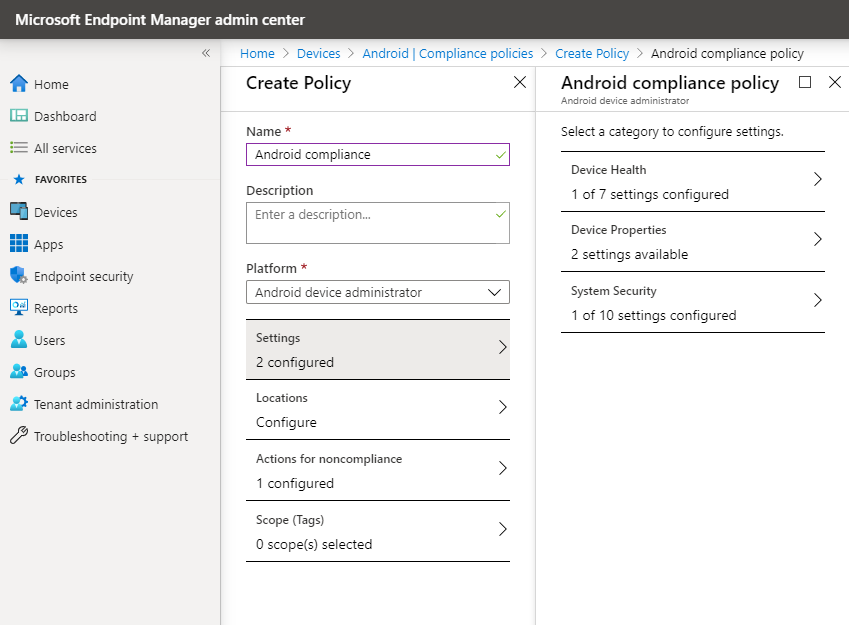Click the Favorites star icon
Image resolution: width=849 pixels, height=625 pixels.
[19, 179]
